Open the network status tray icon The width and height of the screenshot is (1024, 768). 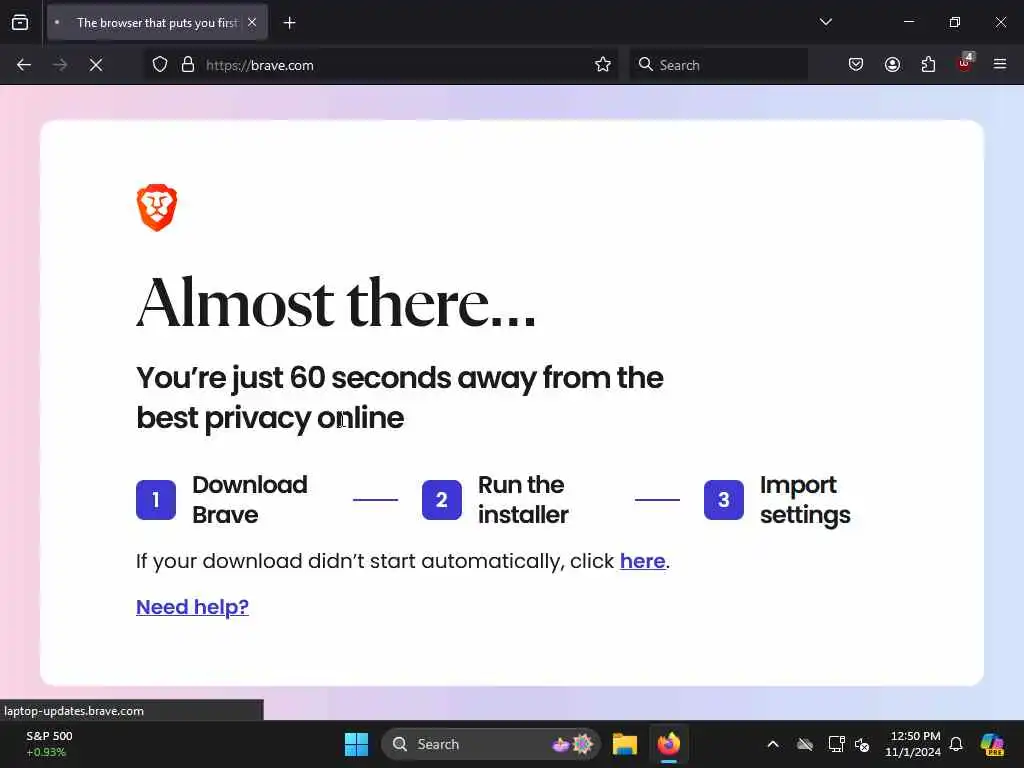(x=836, y=744)
